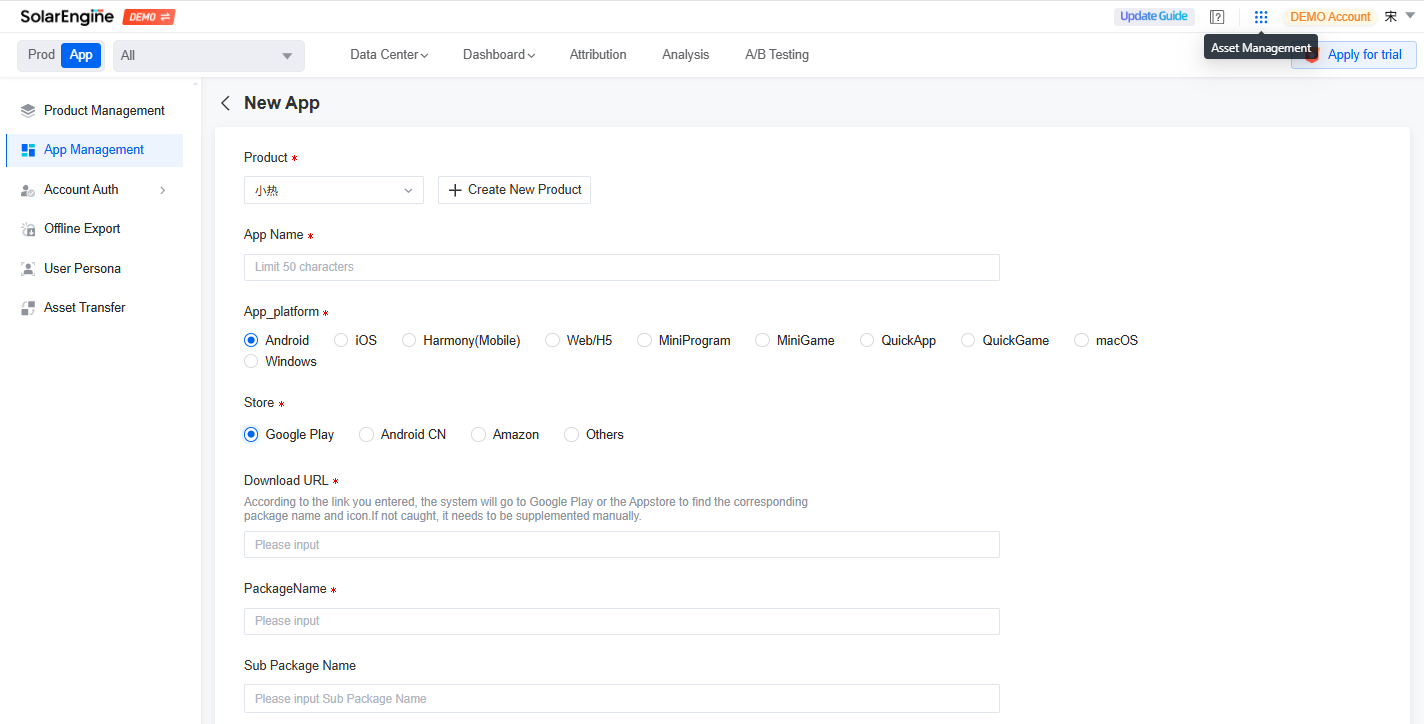Choose Amazon as the store

[x=478, y=434]
